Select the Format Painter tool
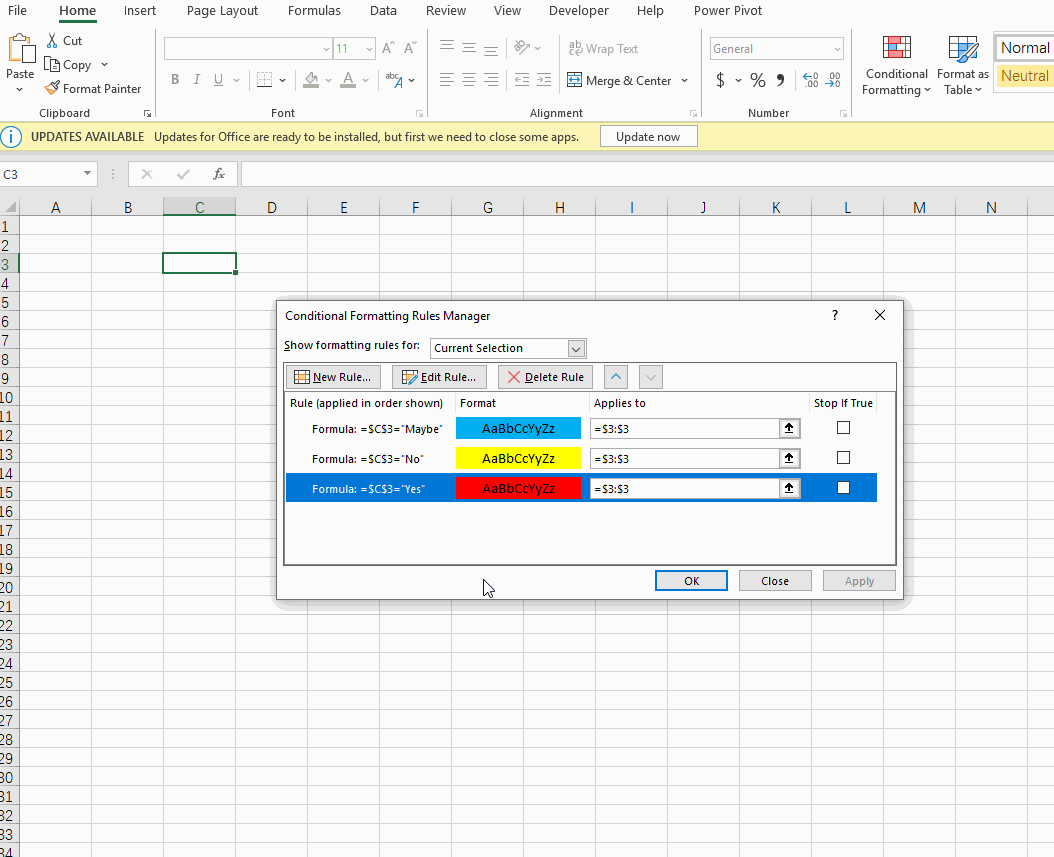Viewport: 1054px width, 857px height. pyautogui.click(x=92, y=88)
